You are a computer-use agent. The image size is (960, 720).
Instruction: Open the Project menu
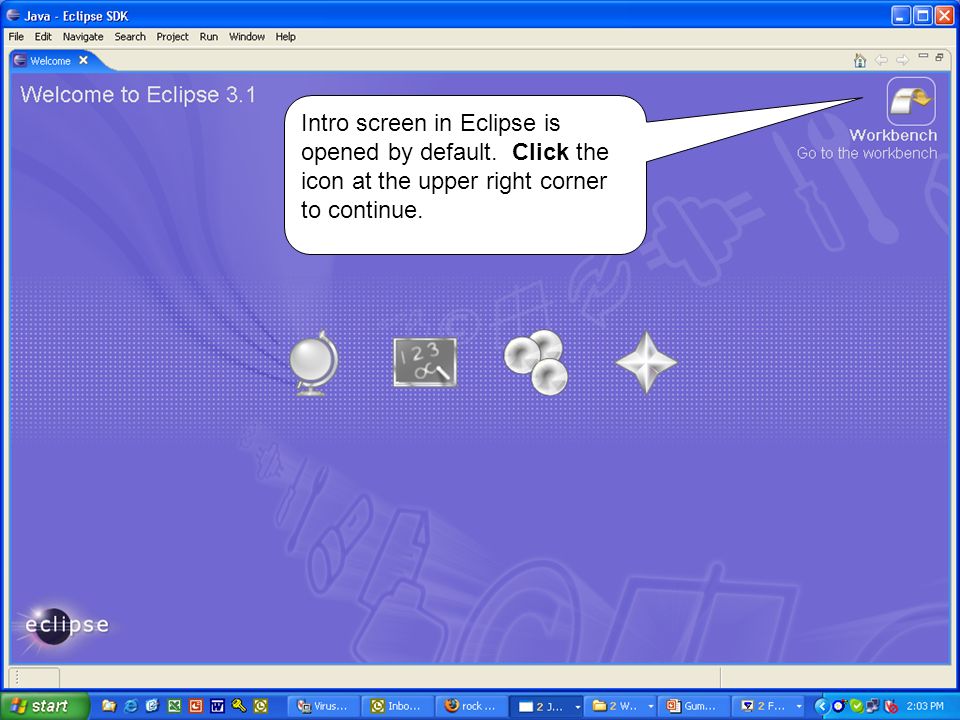[x=172, y=37]
